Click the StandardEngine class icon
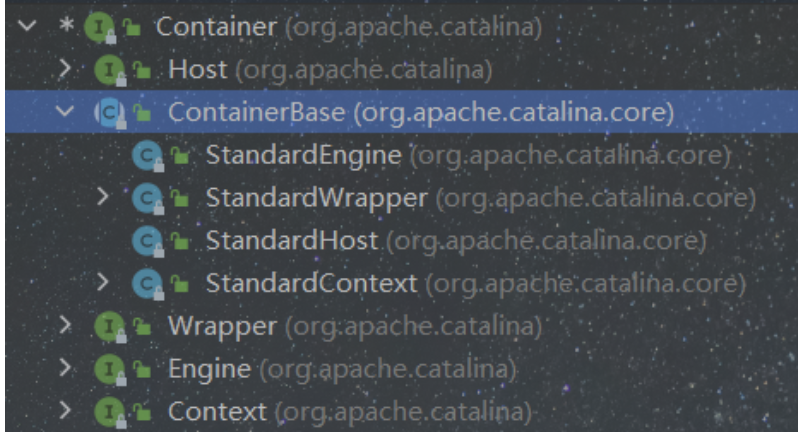The image size is (798, 432). (145, 156)
